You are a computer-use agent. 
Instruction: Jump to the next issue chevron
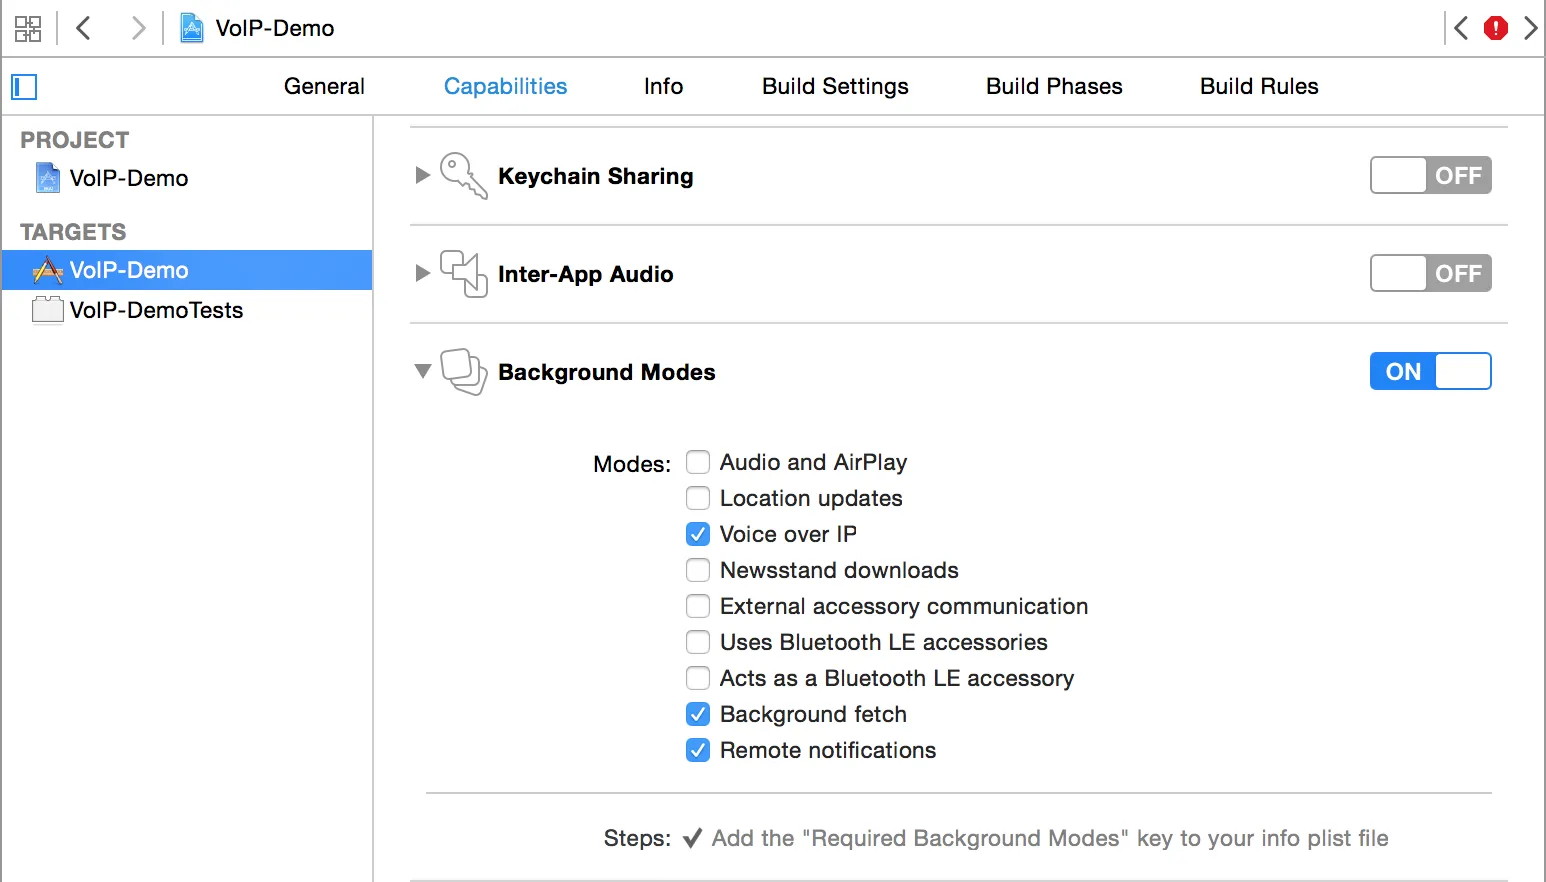tap(1530, 28)
